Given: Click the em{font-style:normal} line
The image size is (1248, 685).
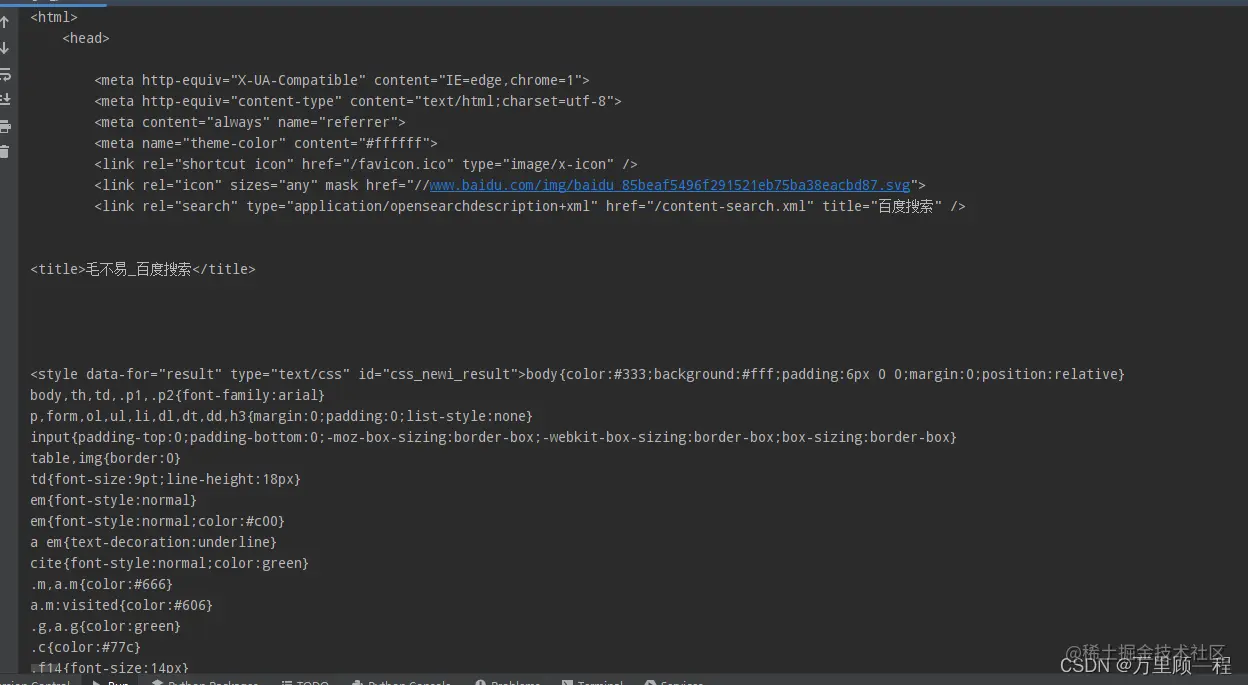Looking at the screenshot, I should (x=114, y=500).
